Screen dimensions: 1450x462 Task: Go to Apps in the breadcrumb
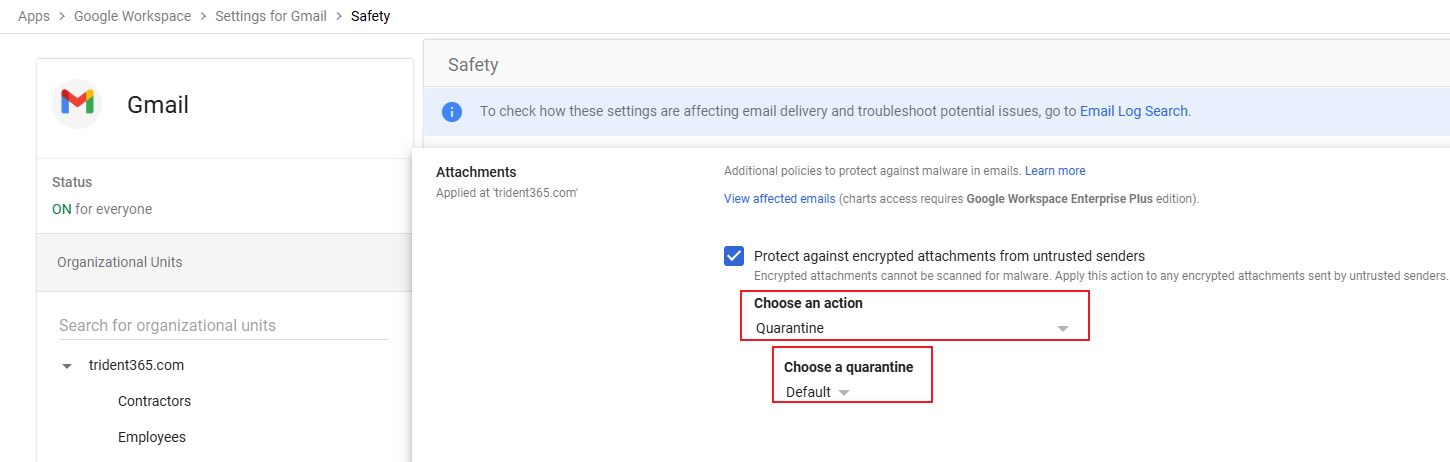pyautogui.click(x=34, y=16)
